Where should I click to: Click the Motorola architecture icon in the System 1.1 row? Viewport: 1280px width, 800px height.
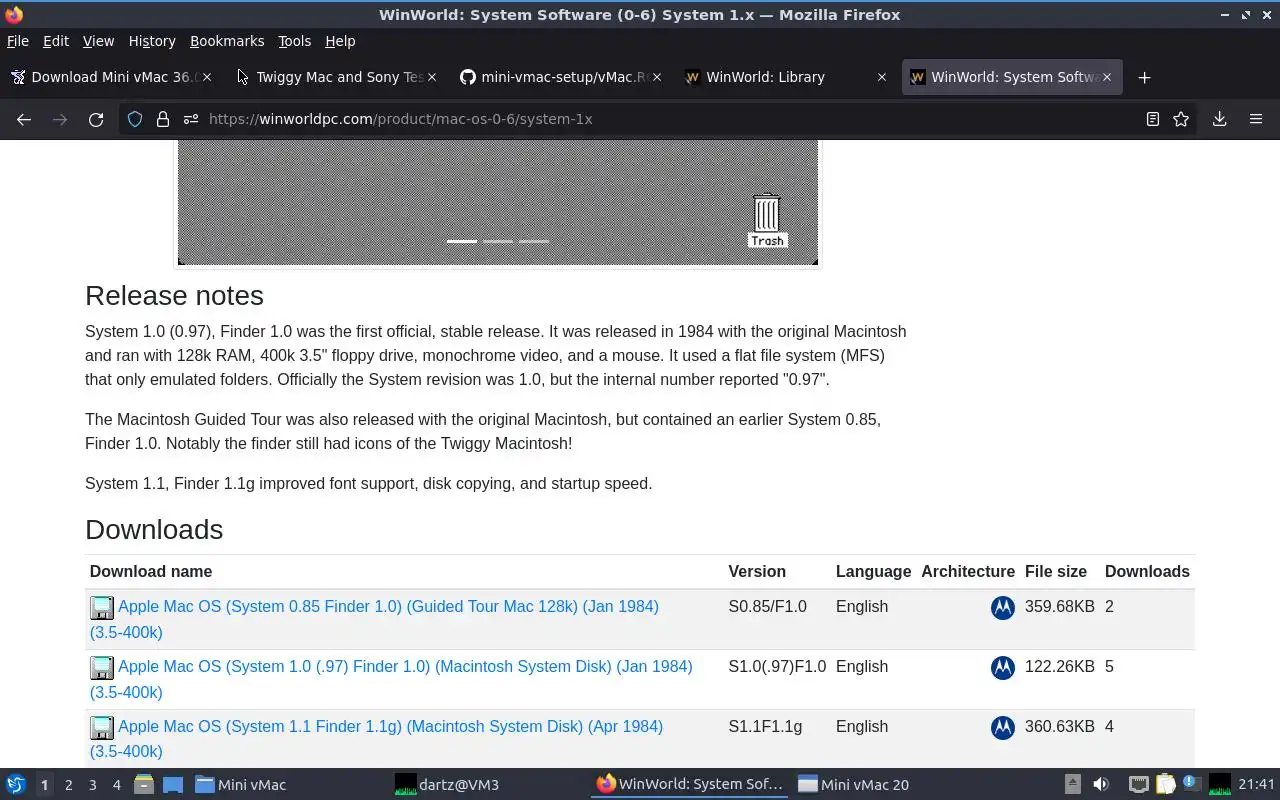pos(1003,727)
